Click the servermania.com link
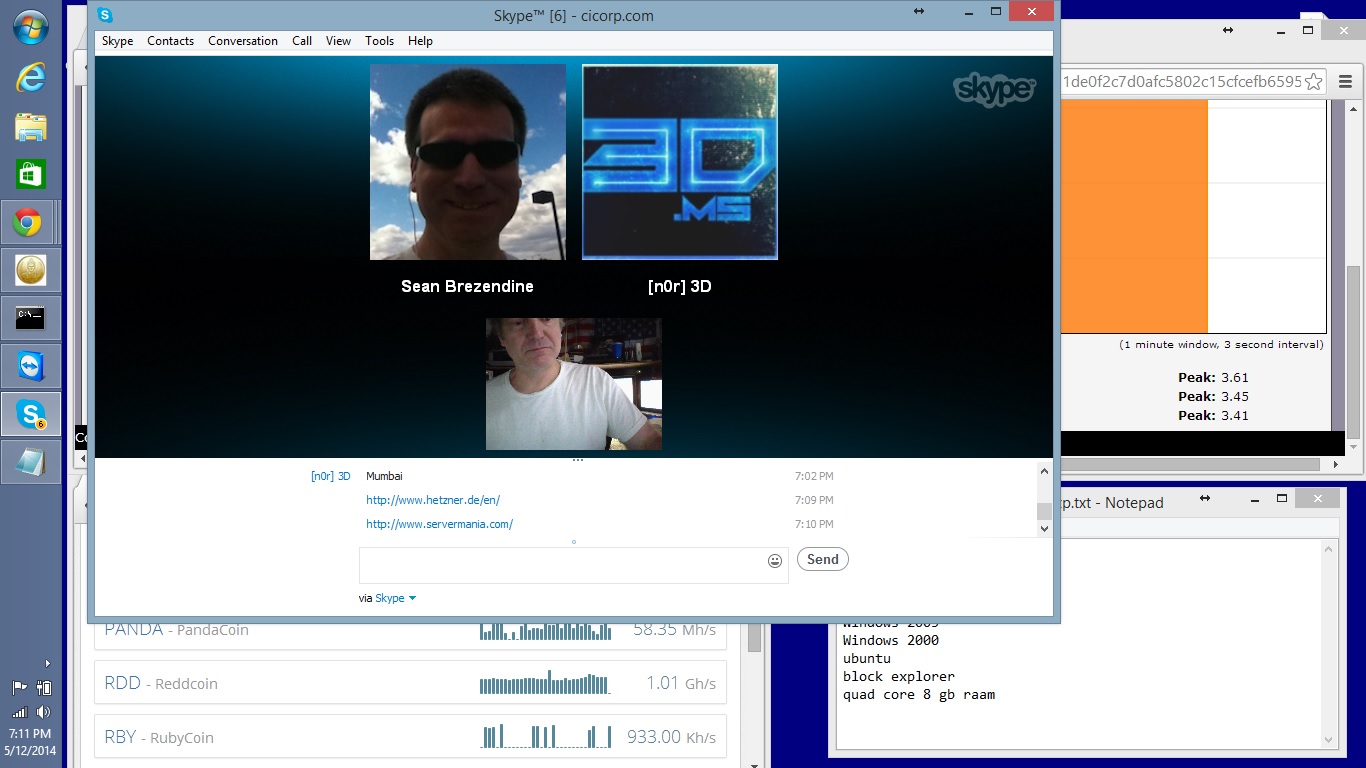 click(x=439, y=524)
